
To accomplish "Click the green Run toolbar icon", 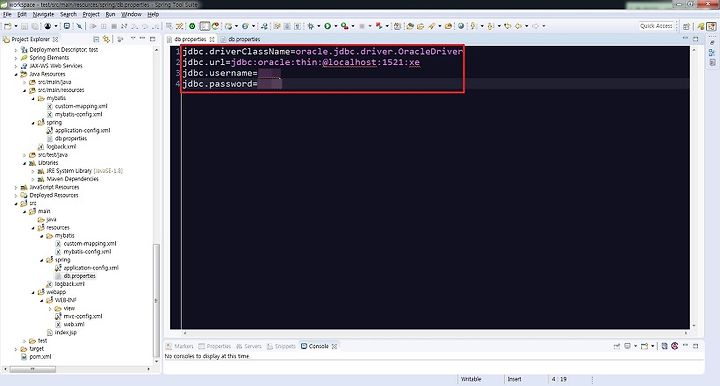I will point(327,26).
